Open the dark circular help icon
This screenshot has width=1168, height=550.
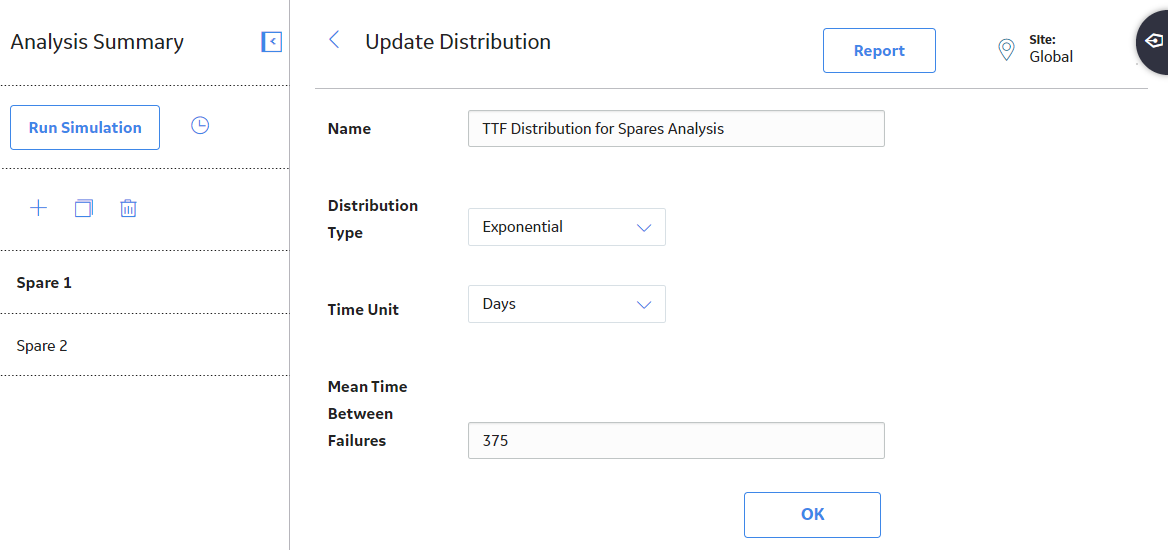click(x=1152, y=41)
